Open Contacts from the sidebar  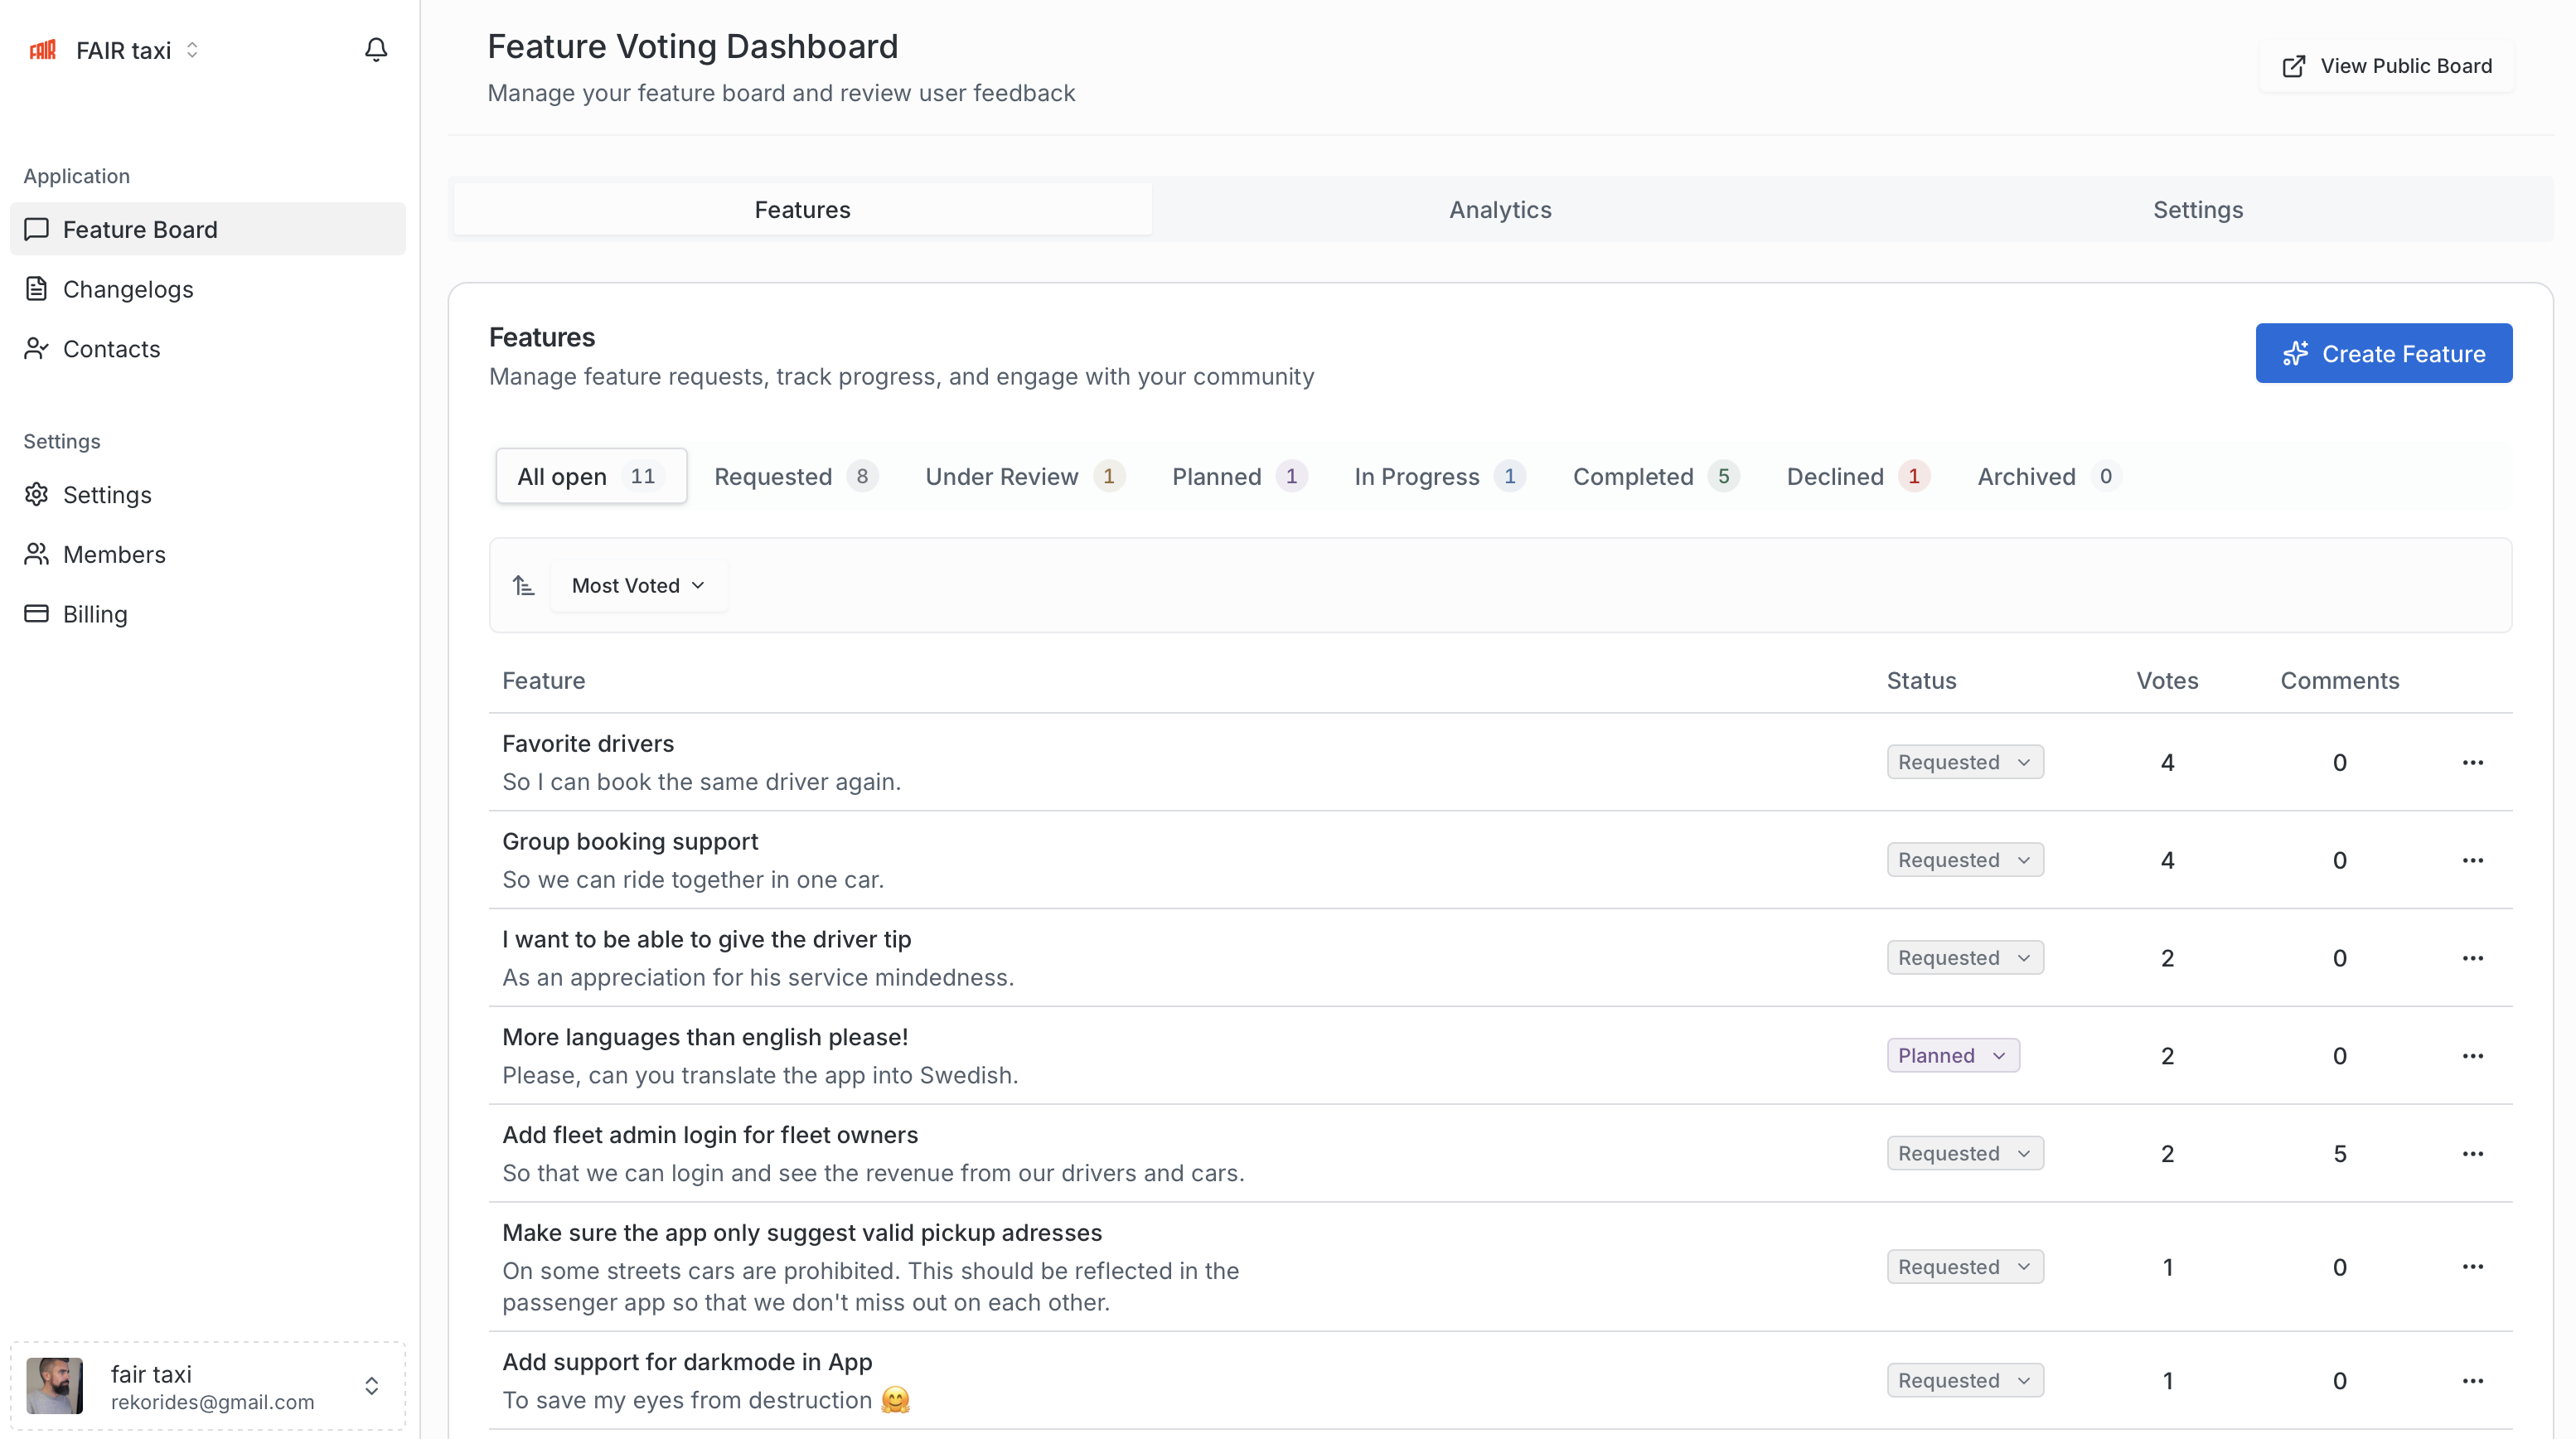(x=111, y=349)
